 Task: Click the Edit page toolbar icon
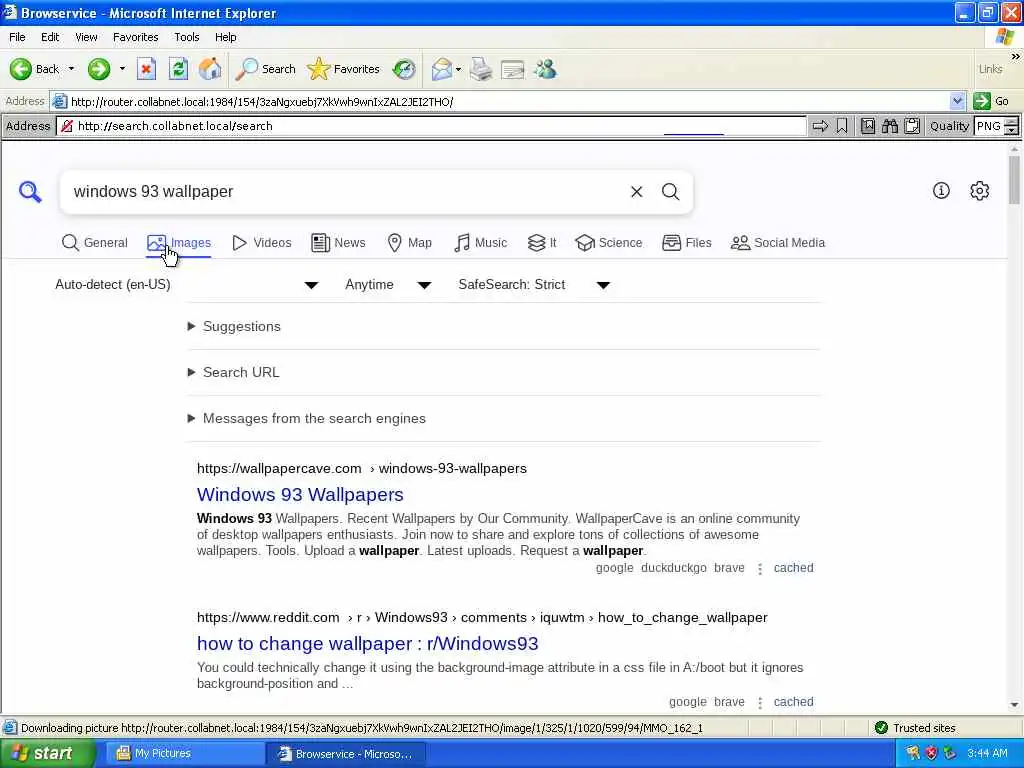coord(513,69)
